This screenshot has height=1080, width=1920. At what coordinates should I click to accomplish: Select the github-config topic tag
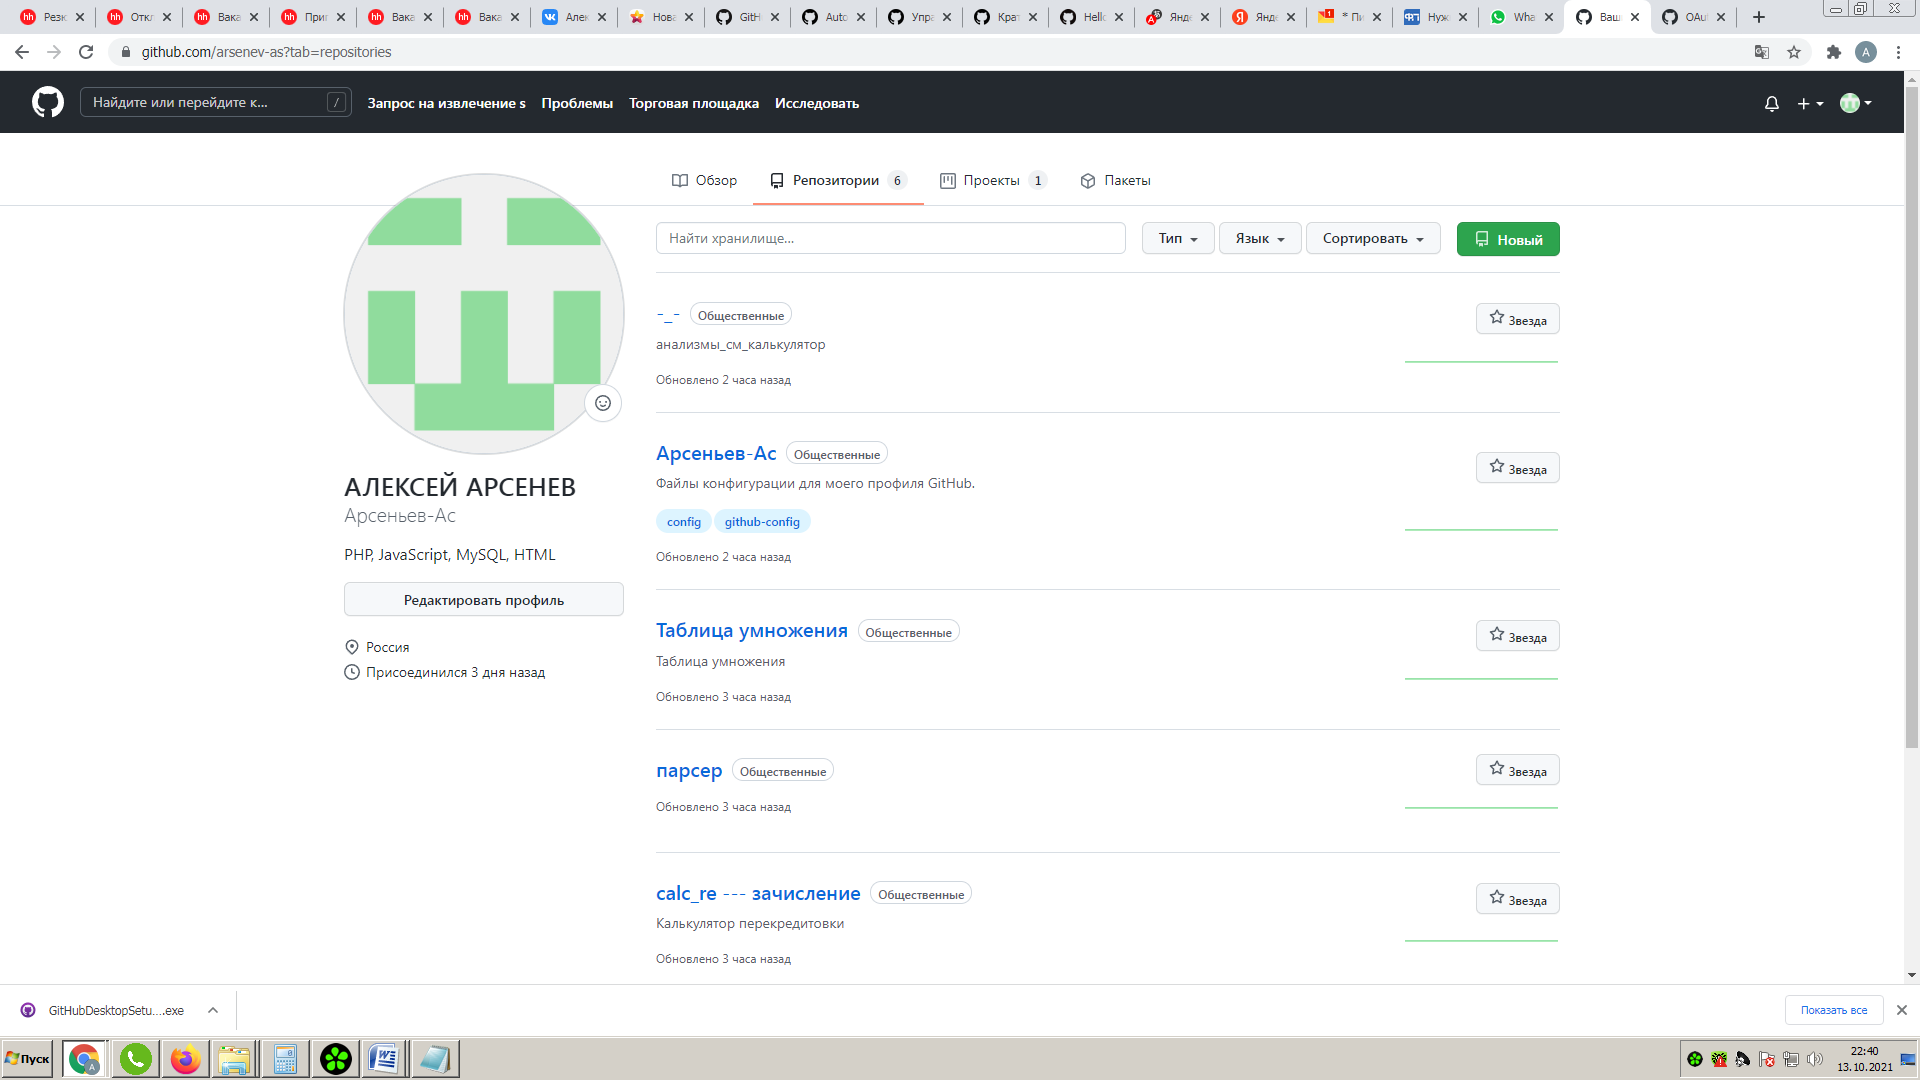tap(762, 522)
